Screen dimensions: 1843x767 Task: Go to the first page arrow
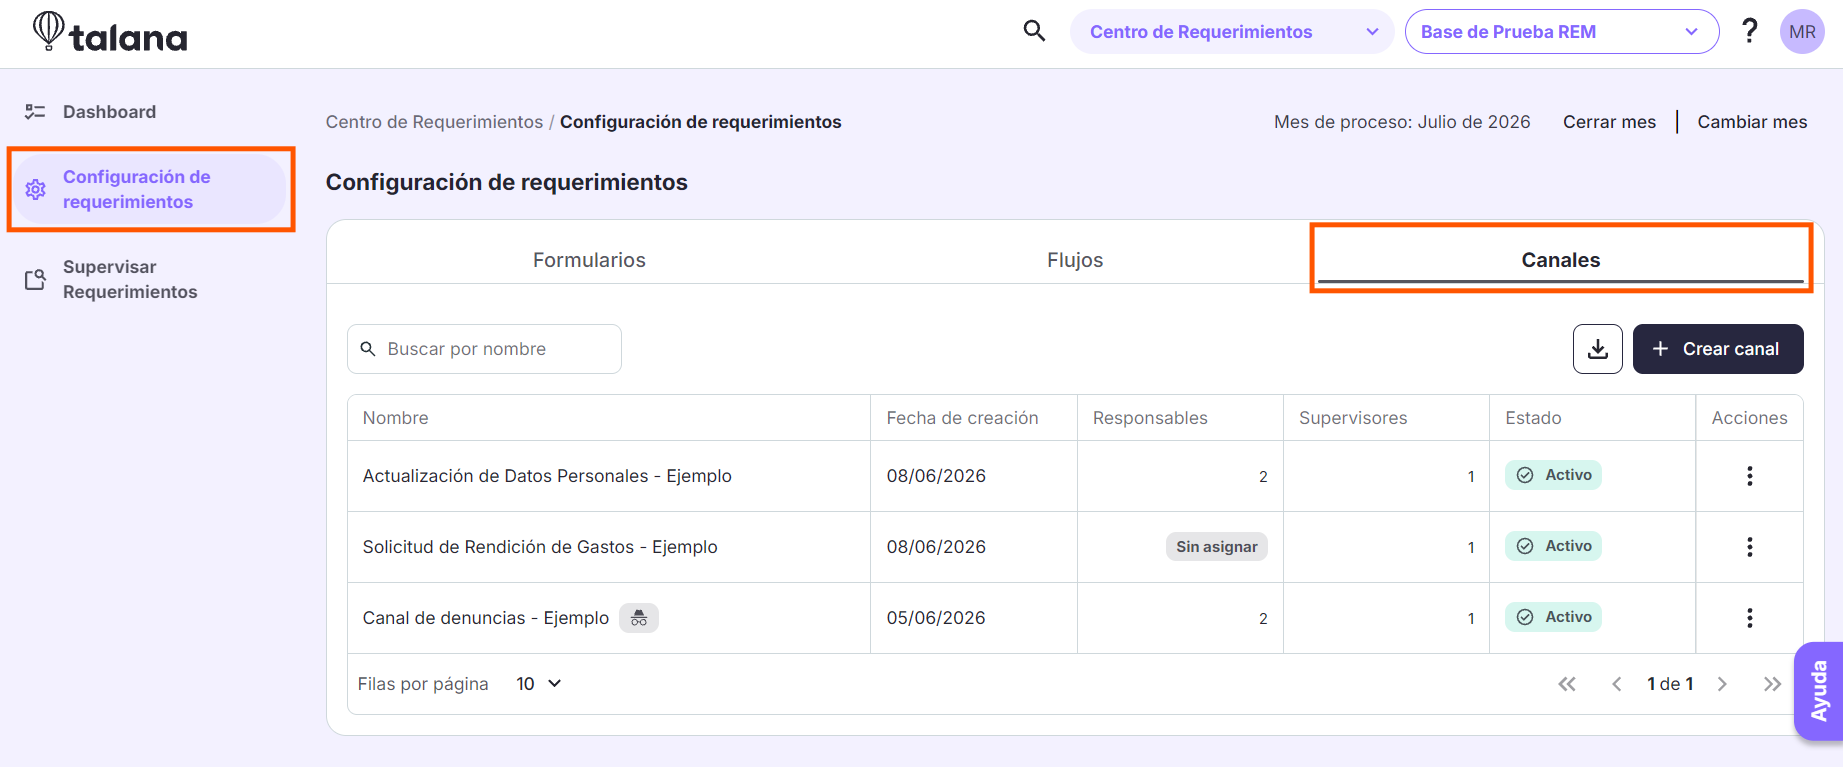click(x=1567, y=684)
